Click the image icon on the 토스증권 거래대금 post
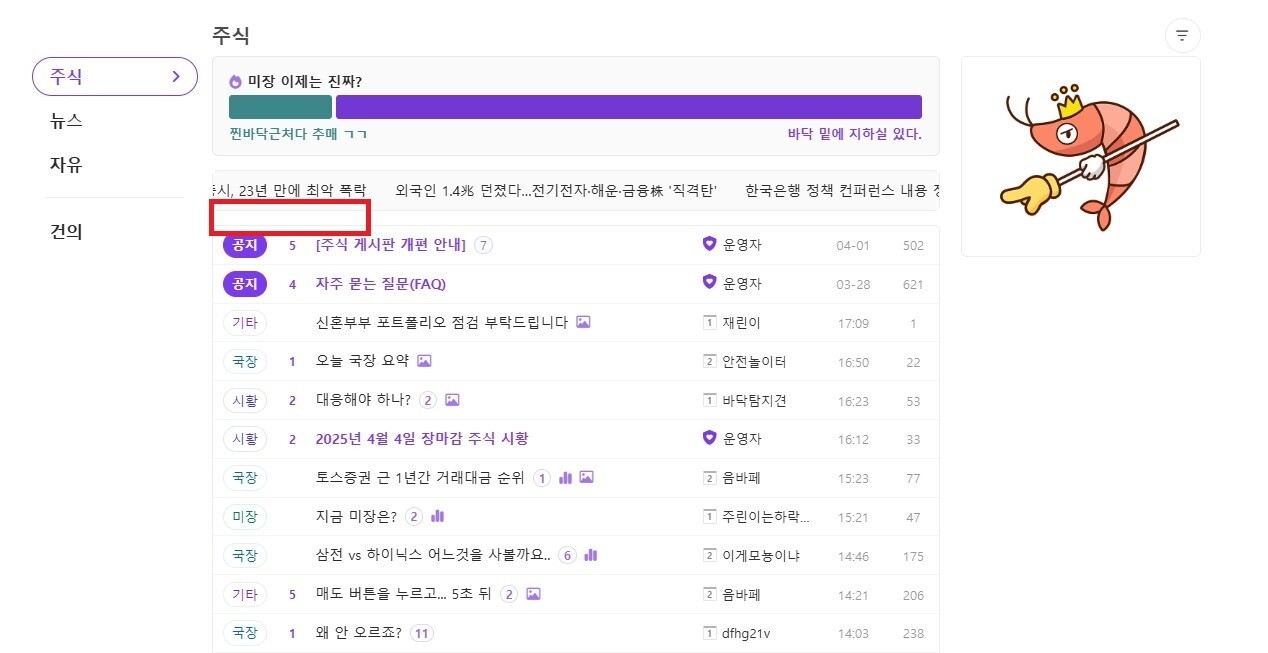This screenshot has width=1268, height=653. (586, 477)
